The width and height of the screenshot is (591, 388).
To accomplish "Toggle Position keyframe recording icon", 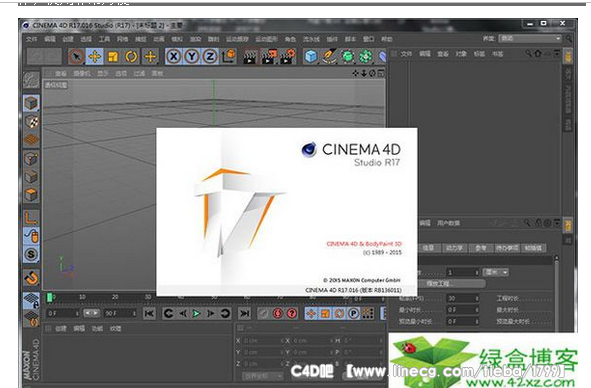I will [x=311, y=313].
